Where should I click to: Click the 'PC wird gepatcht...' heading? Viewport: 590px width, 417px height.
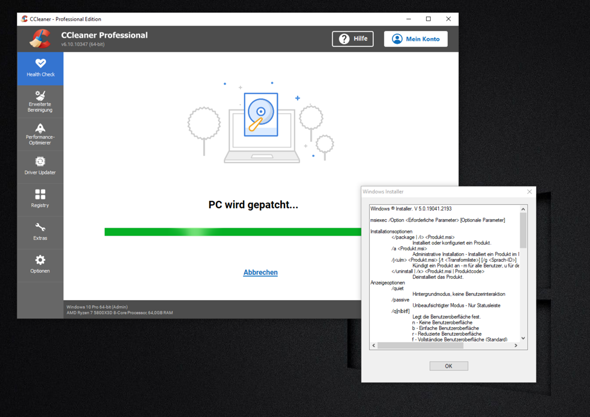(253, 205)
